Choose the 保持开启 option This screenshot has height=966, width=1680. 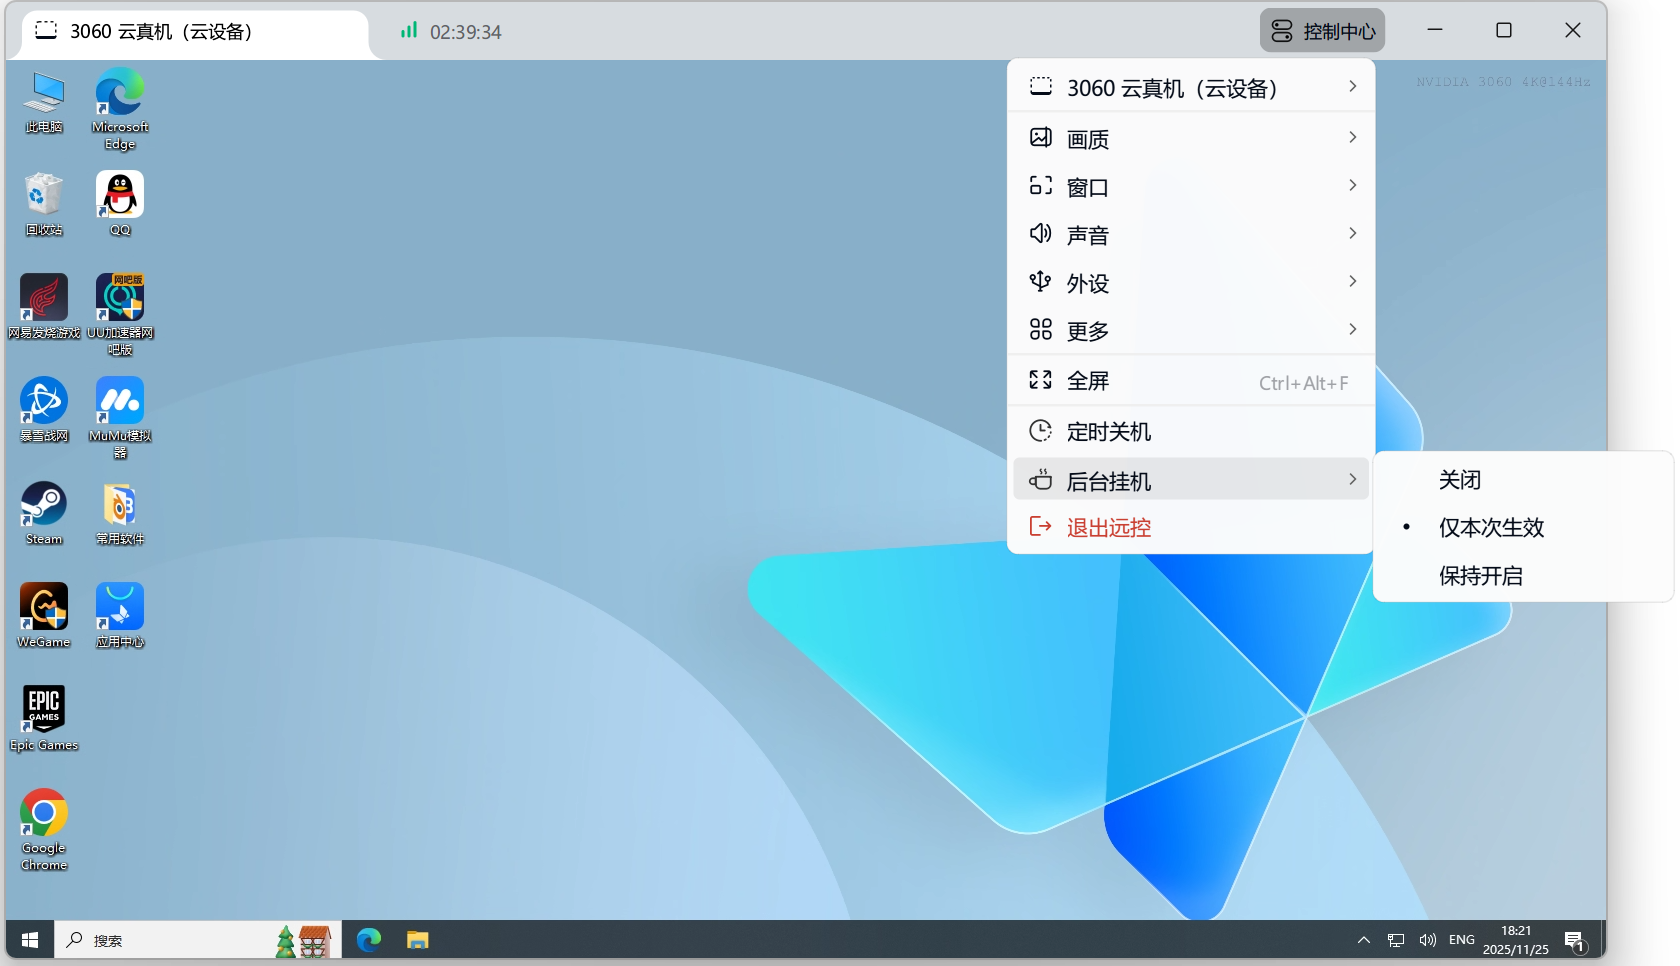click(x=1480, y=576)
